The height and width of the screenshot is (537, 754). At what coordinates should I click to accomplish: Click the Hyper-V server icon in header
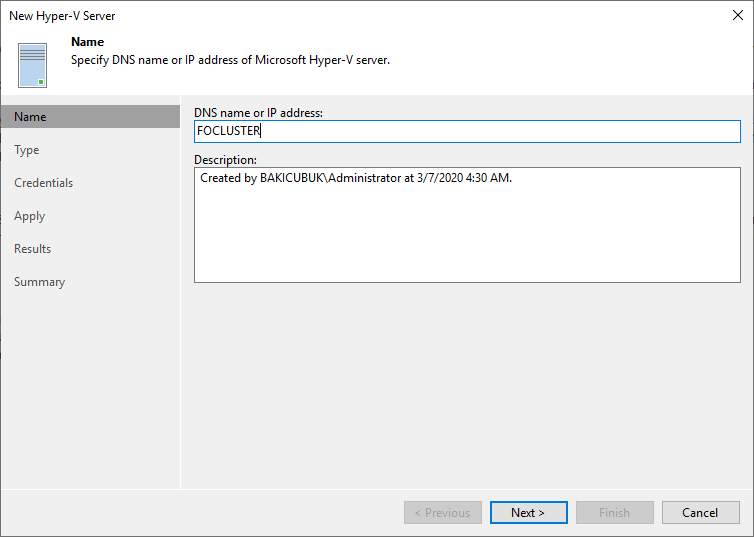(x=32, y=65)
